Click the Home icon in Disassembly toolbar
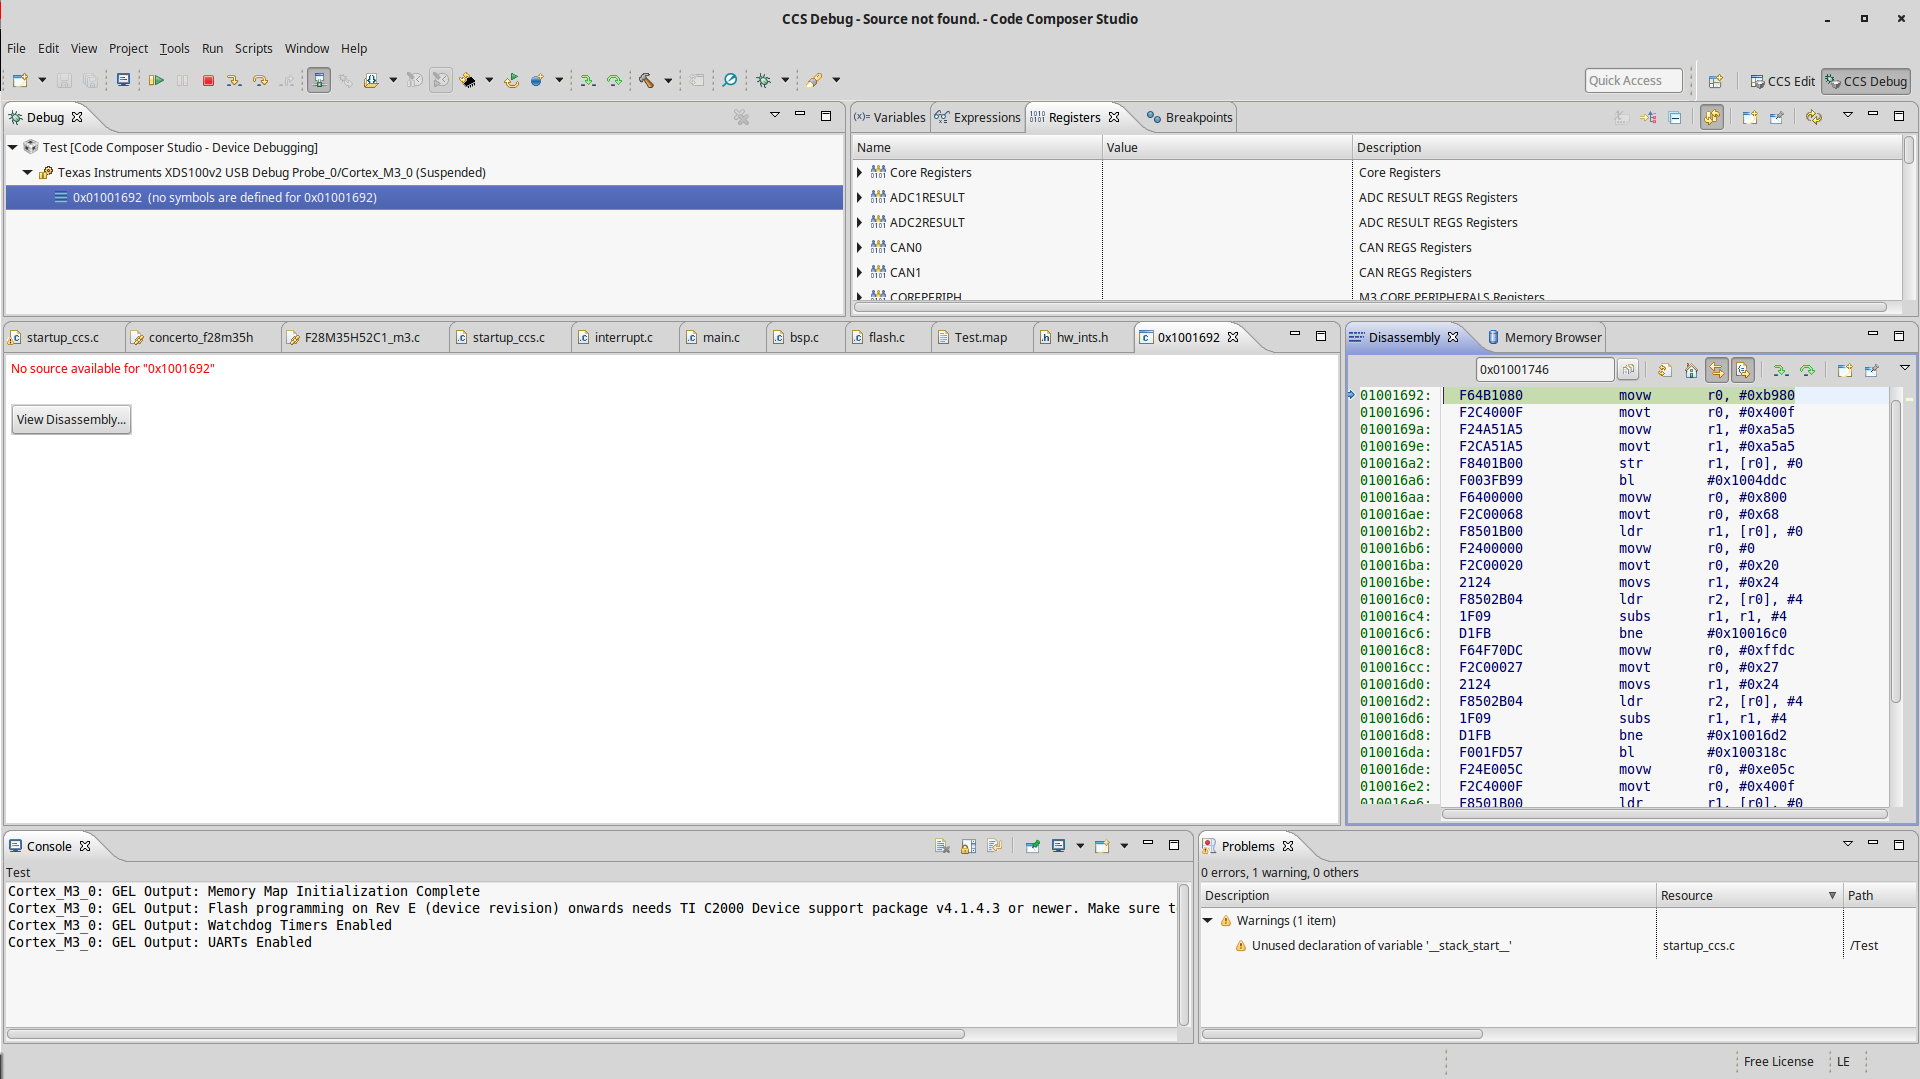Viewport: 1920px width, 1079px height. pyautogui.click(x=1691, y=370)
